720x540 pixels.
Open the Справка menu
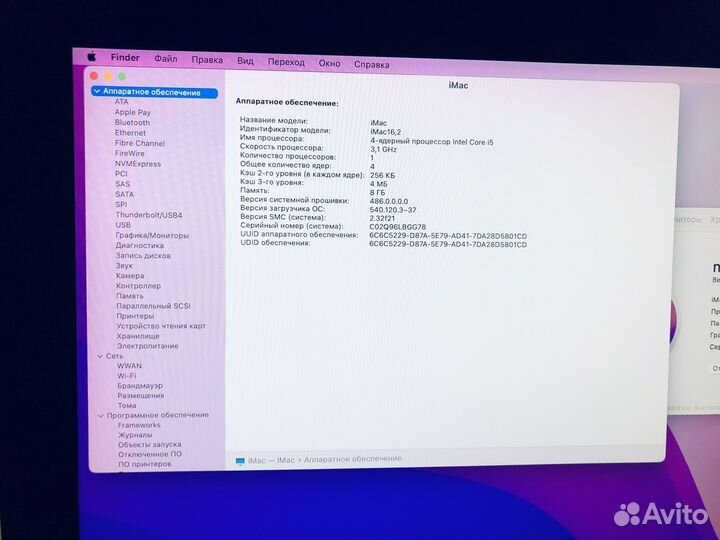click(x=371, y=65)
